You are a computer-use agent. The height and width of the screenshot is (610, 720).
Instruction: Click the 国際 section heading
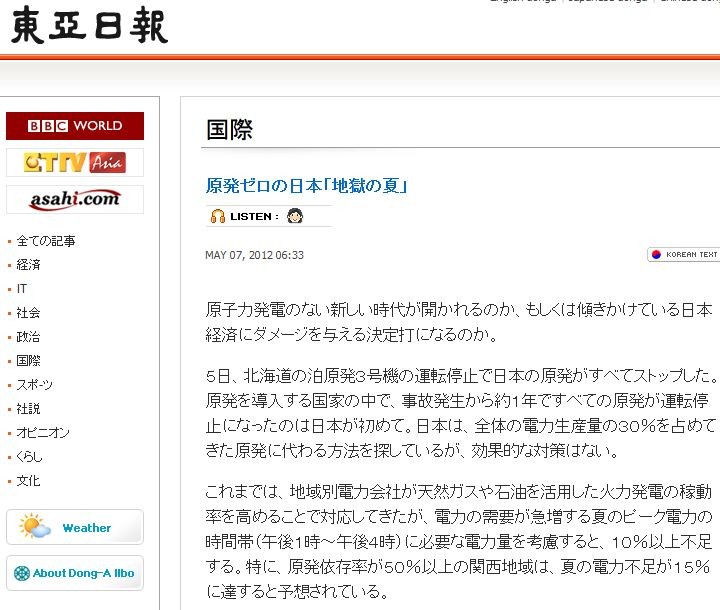coord(229,130)
